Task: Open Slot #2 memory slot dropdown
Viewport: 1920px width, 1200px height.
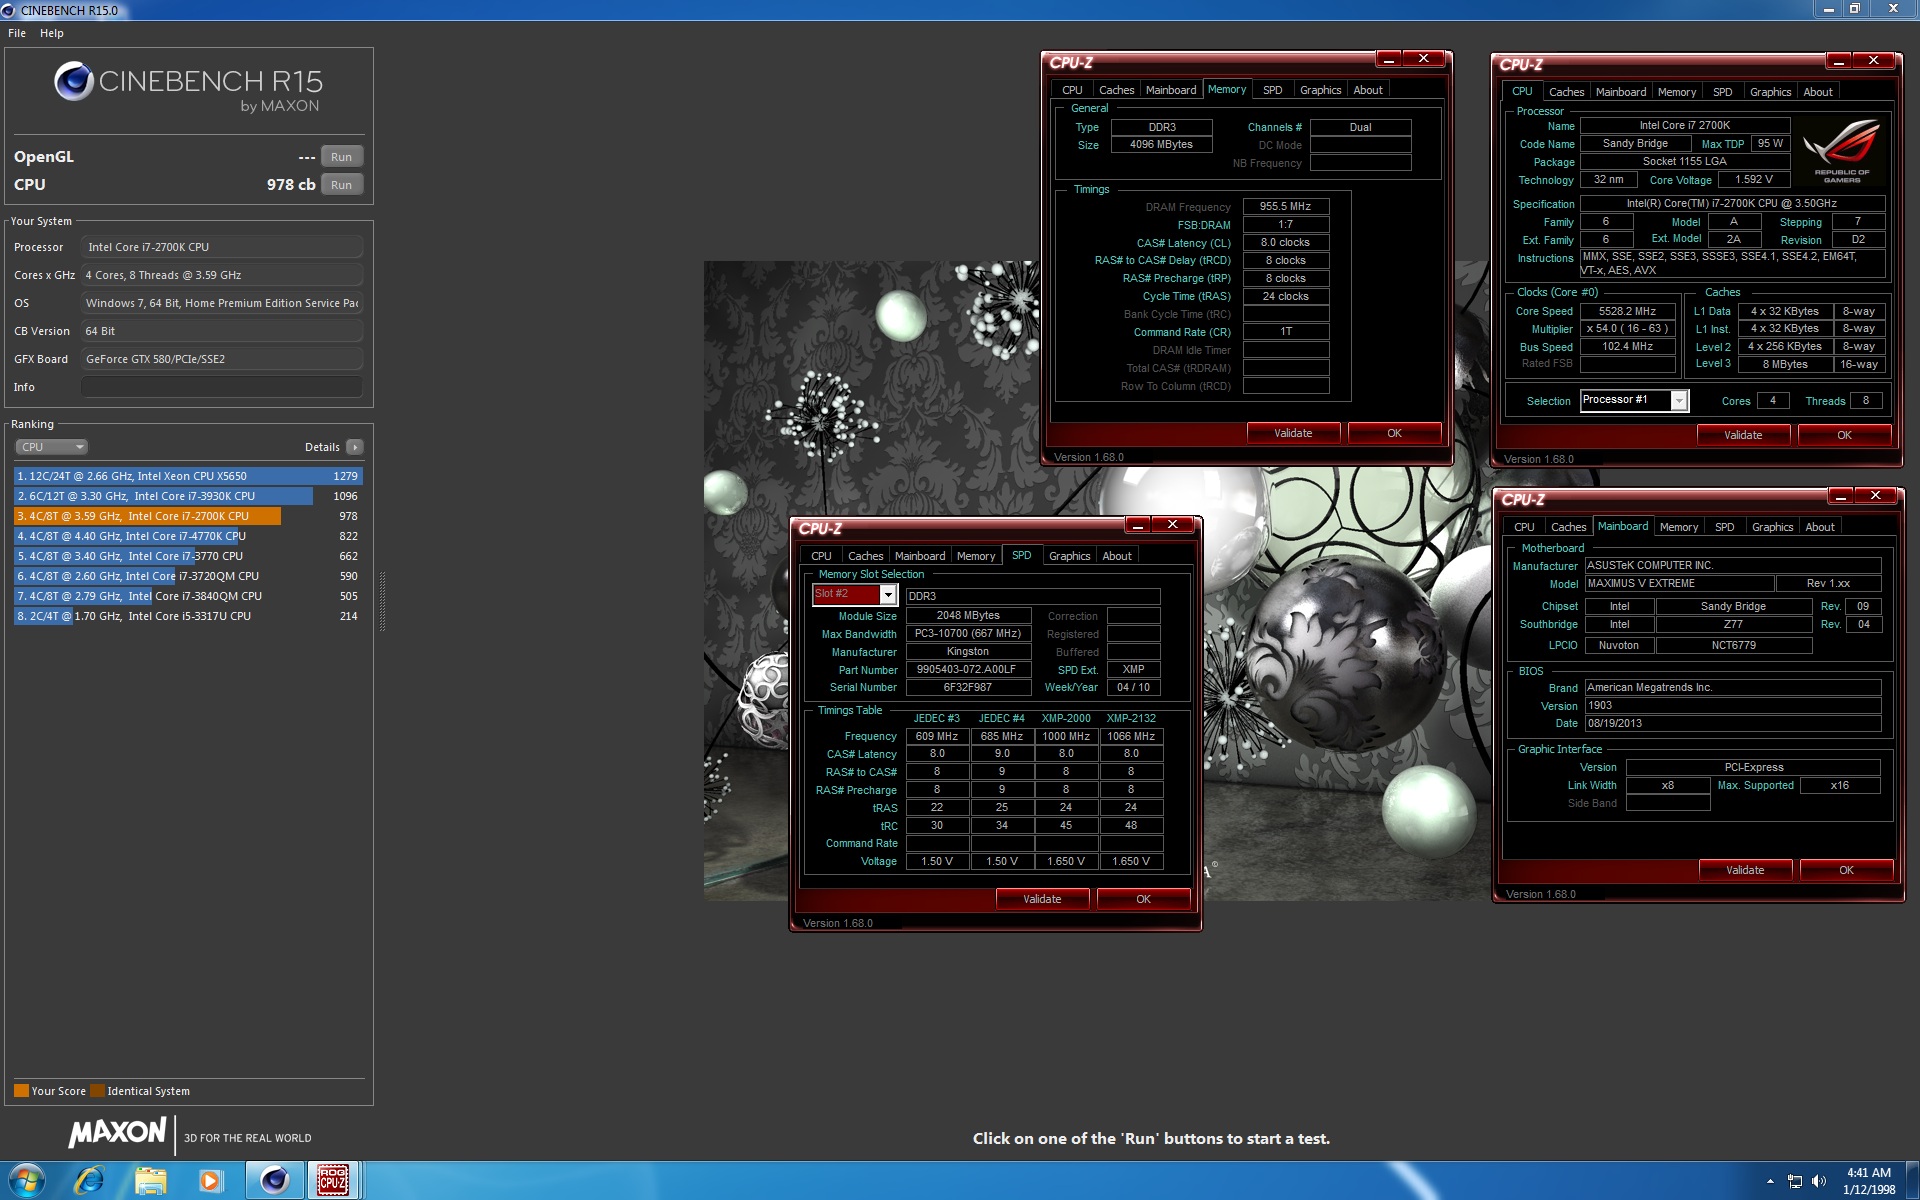Action: 887,595
